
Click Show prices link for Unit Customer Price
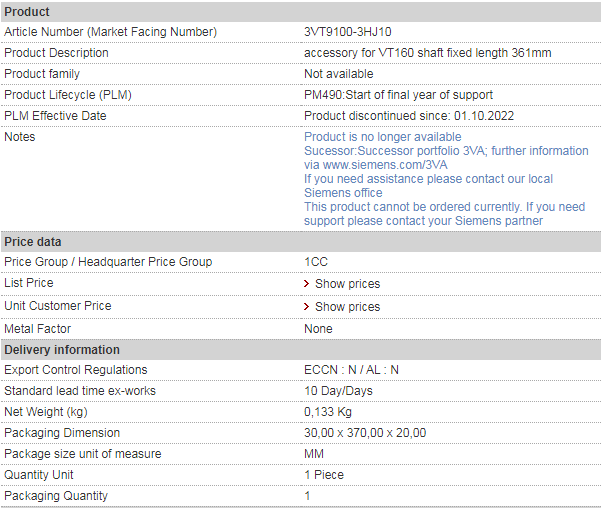pos(347,307)
